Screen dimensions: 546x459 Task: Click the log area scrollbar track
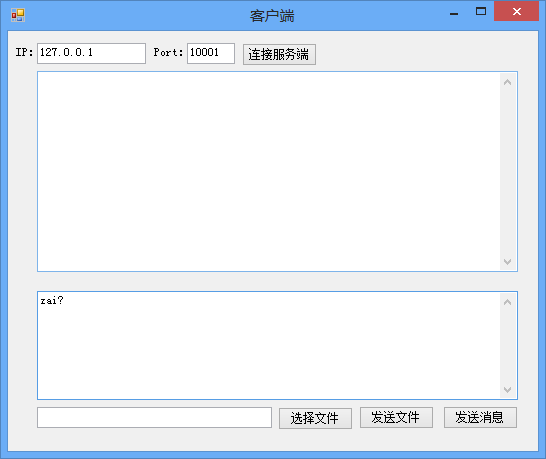(x=508, y=172)
